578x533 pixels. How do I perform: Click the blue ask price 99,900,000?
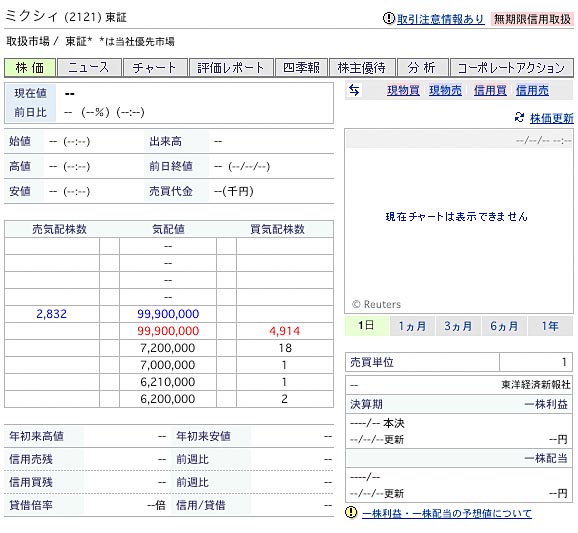(x=168, y=314)
